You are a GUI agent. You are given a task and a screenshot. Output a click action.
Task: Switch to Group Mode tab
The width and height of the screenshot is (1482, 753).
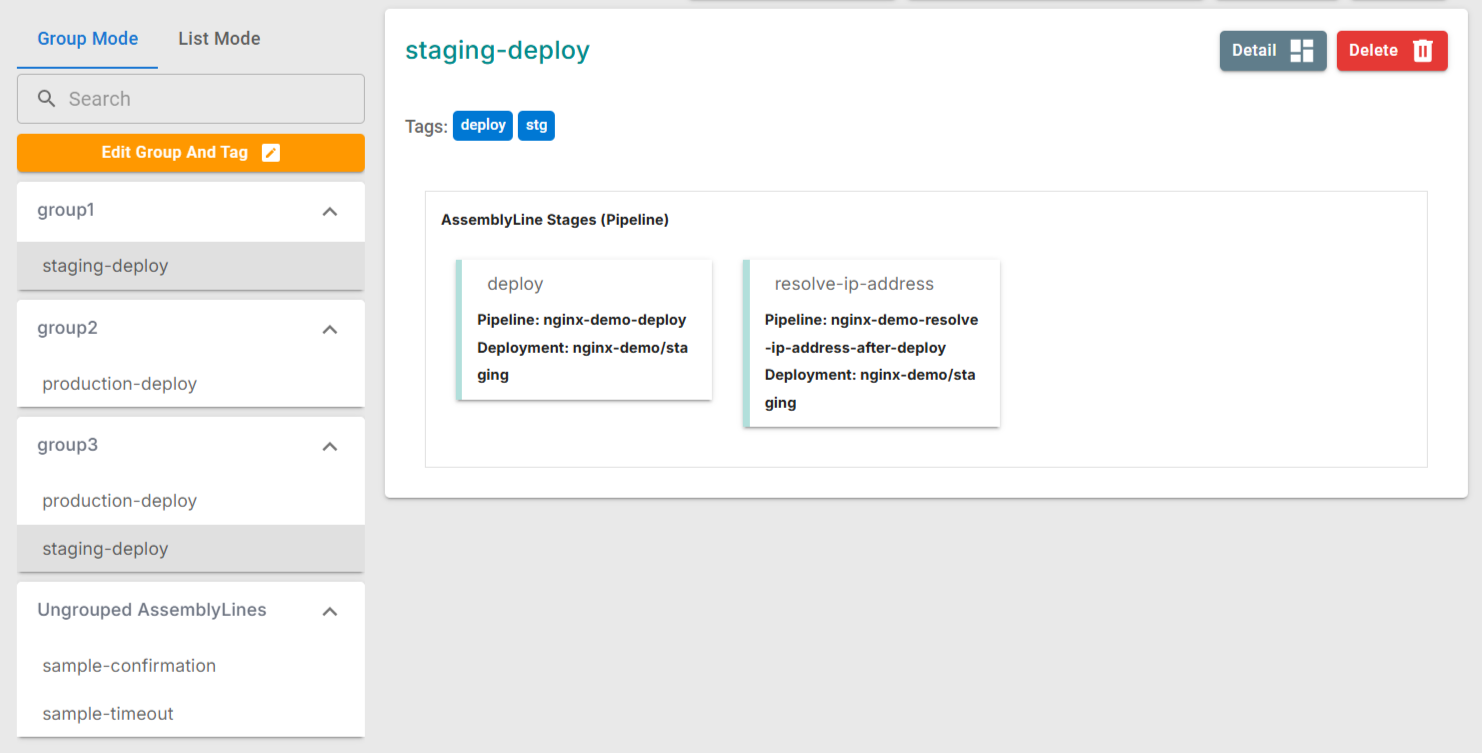(x=88, y=39)
